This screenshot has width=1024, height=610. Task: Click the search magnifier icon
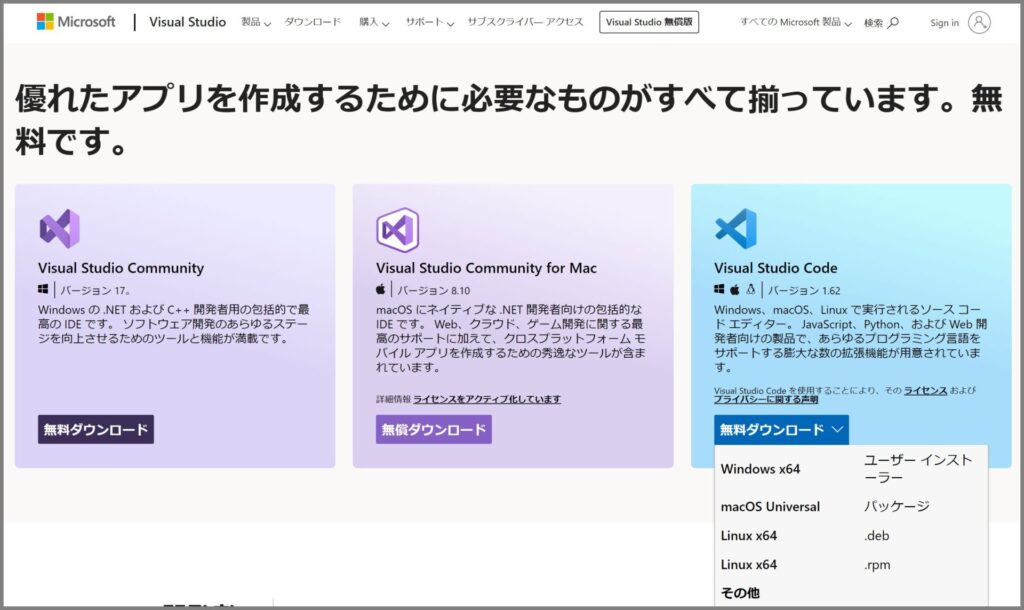point(893,22)
